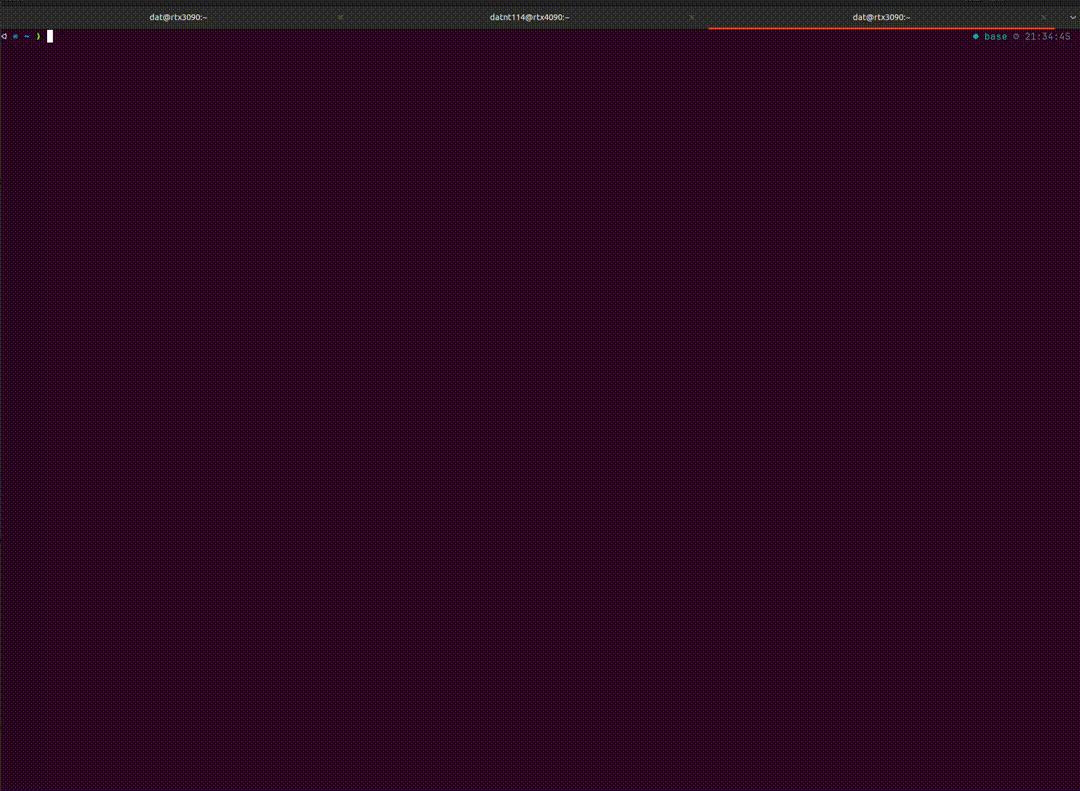Click the green prompt arrow character
1080x791 pixels.
(x=38, y=36)
